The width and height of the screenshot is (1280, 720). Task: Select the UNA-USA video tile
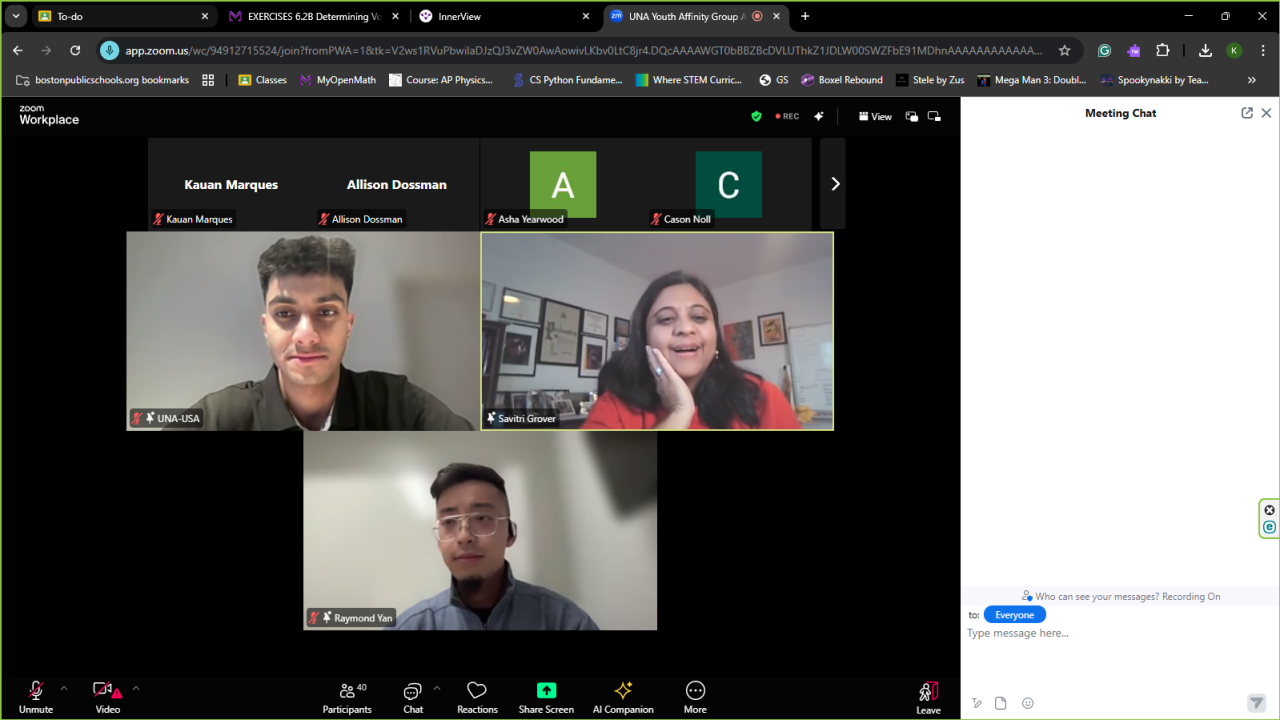coord(303,331)
